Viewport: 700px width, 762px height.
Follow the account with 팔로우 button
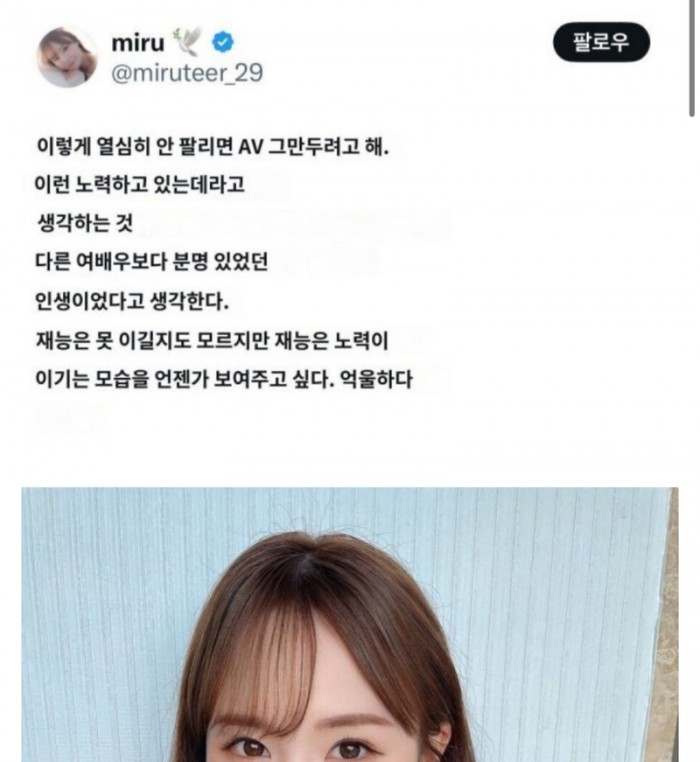click(x=601, y=42)
